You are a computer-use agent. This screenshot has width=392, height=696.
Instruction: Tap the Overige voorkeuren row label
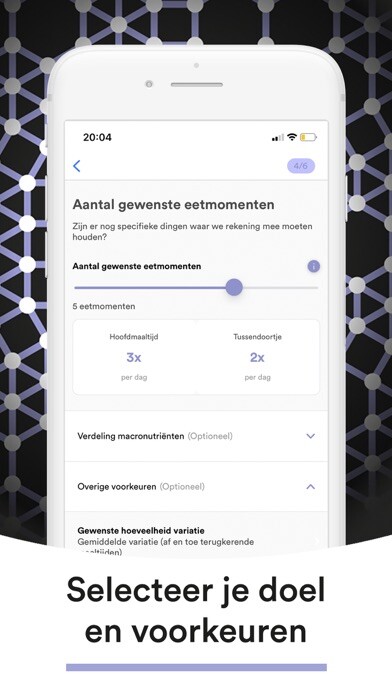coord(117,486)
